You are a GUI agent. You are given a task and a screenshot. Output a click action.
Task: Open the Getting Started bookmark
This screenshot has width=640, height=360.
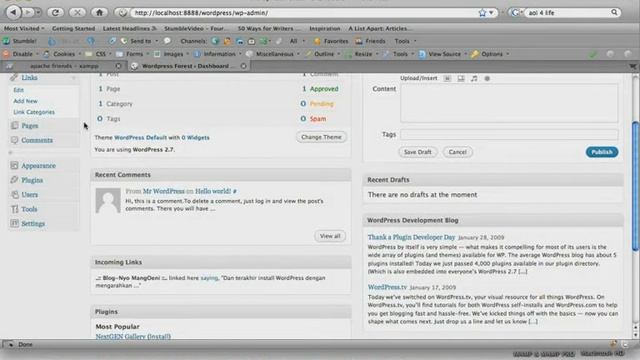click(x=73, y=29)
